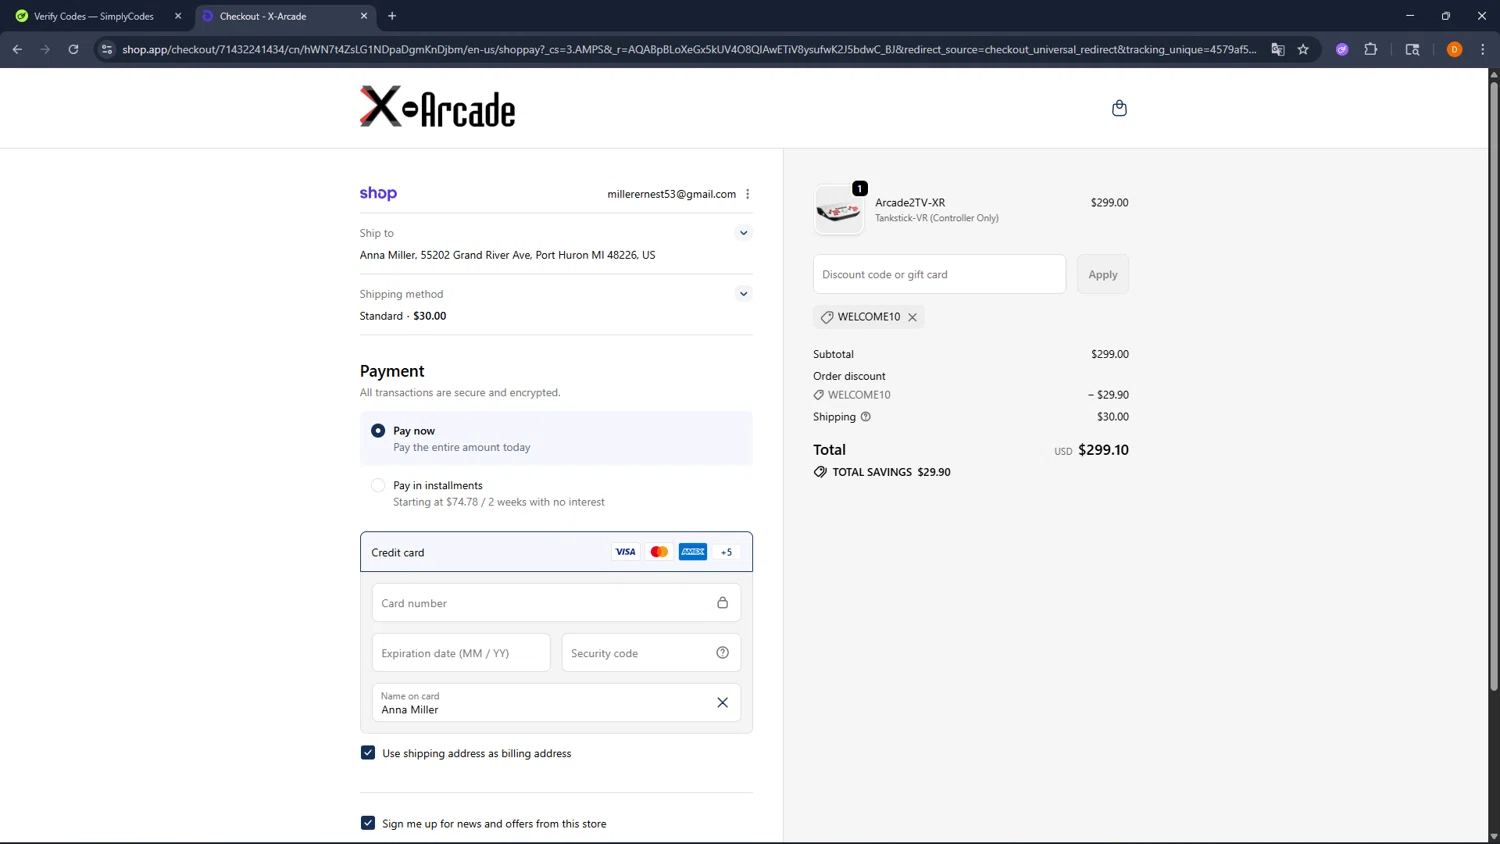The width and height of the screenshot is (1500, 844).
Task: Click the Shop Pay logo
Action: pyautogui.click(x=378, y=193)
